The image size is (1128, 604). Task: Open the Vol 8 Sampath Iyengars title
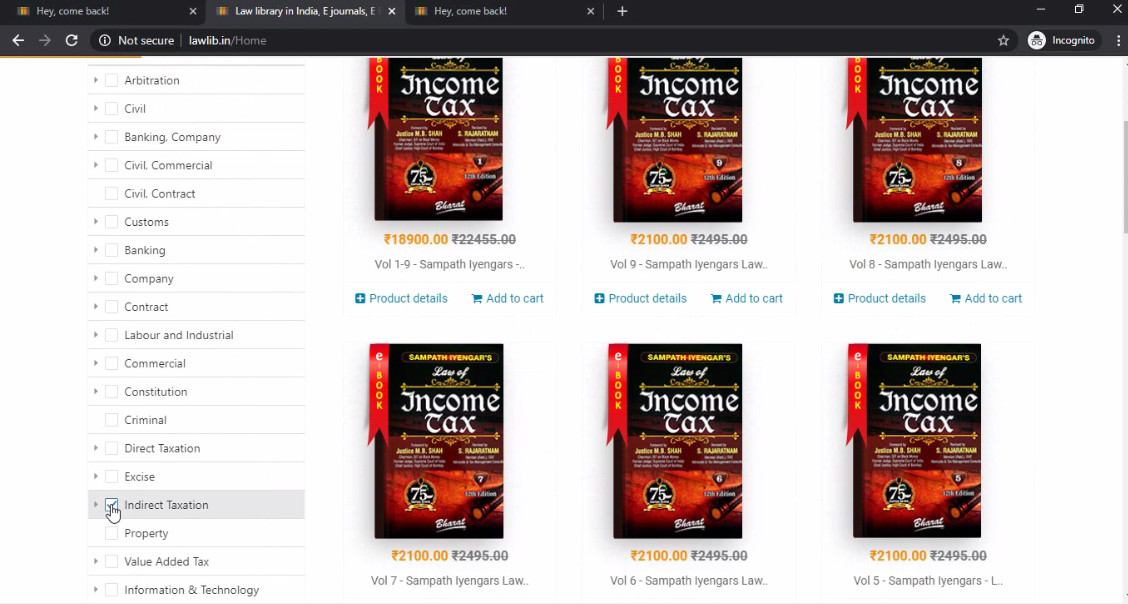point(928,264)
